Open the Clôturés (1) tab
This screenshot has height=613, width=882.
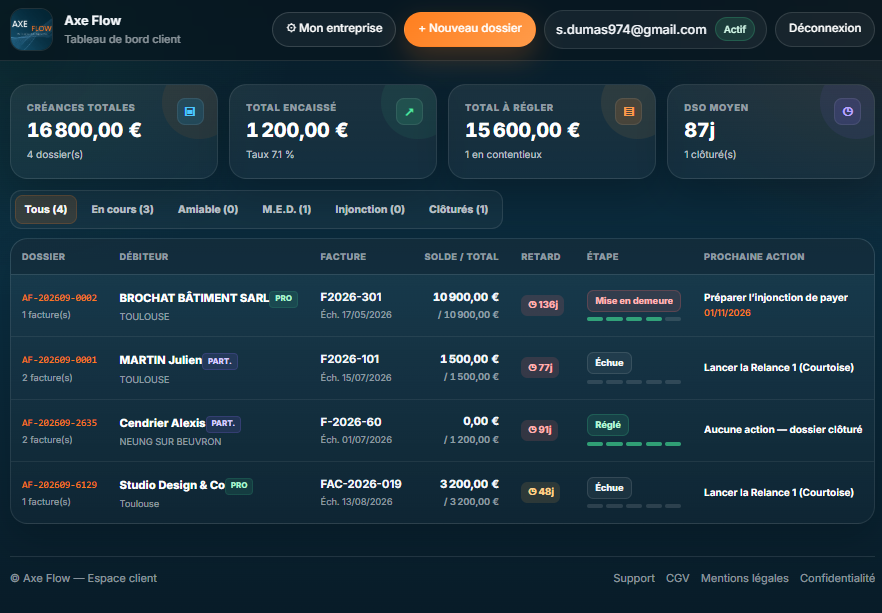pyautogui.click(x=458, y=209)
